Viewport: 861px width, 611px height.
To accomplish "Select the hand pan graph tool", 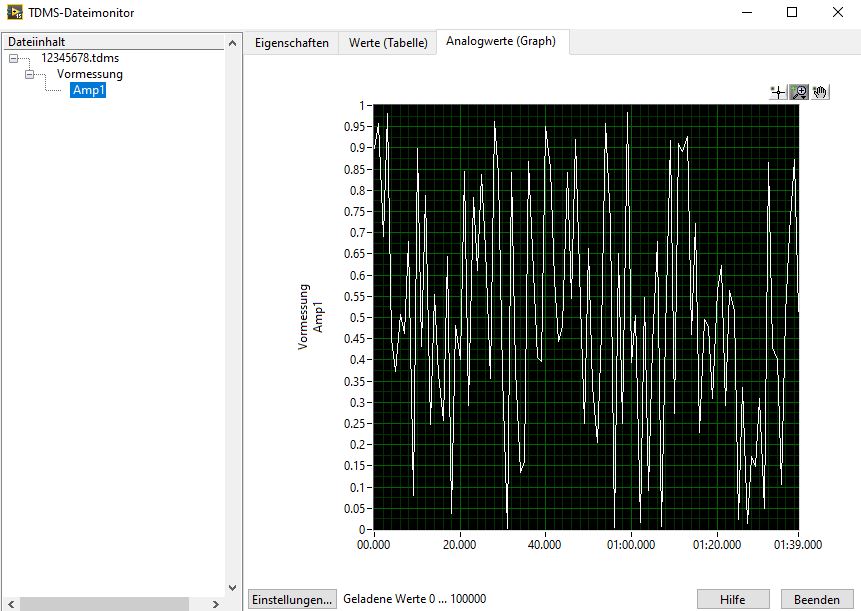I will click(820, 92).
